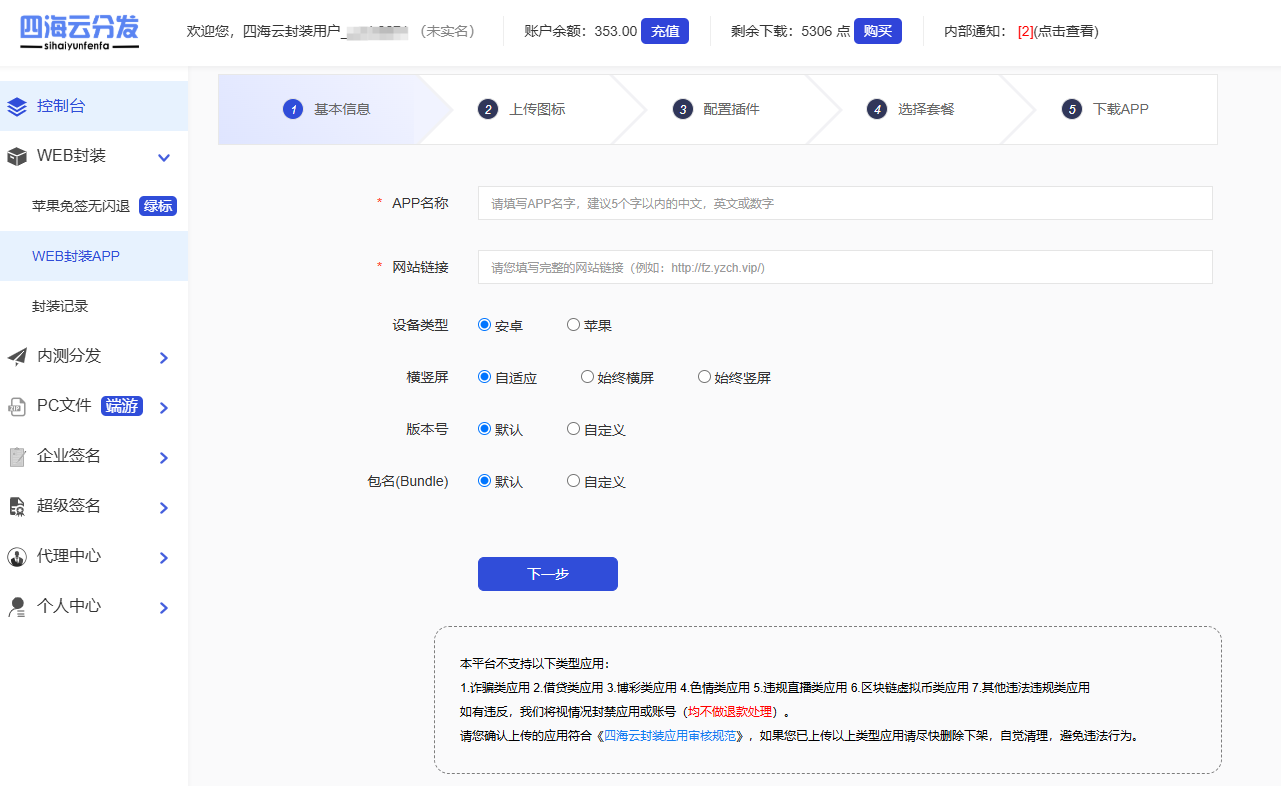Viewport: 1281px width, 786px height.
Task: Select 自定义 for 版本号
Action: (x=573, y=428)
